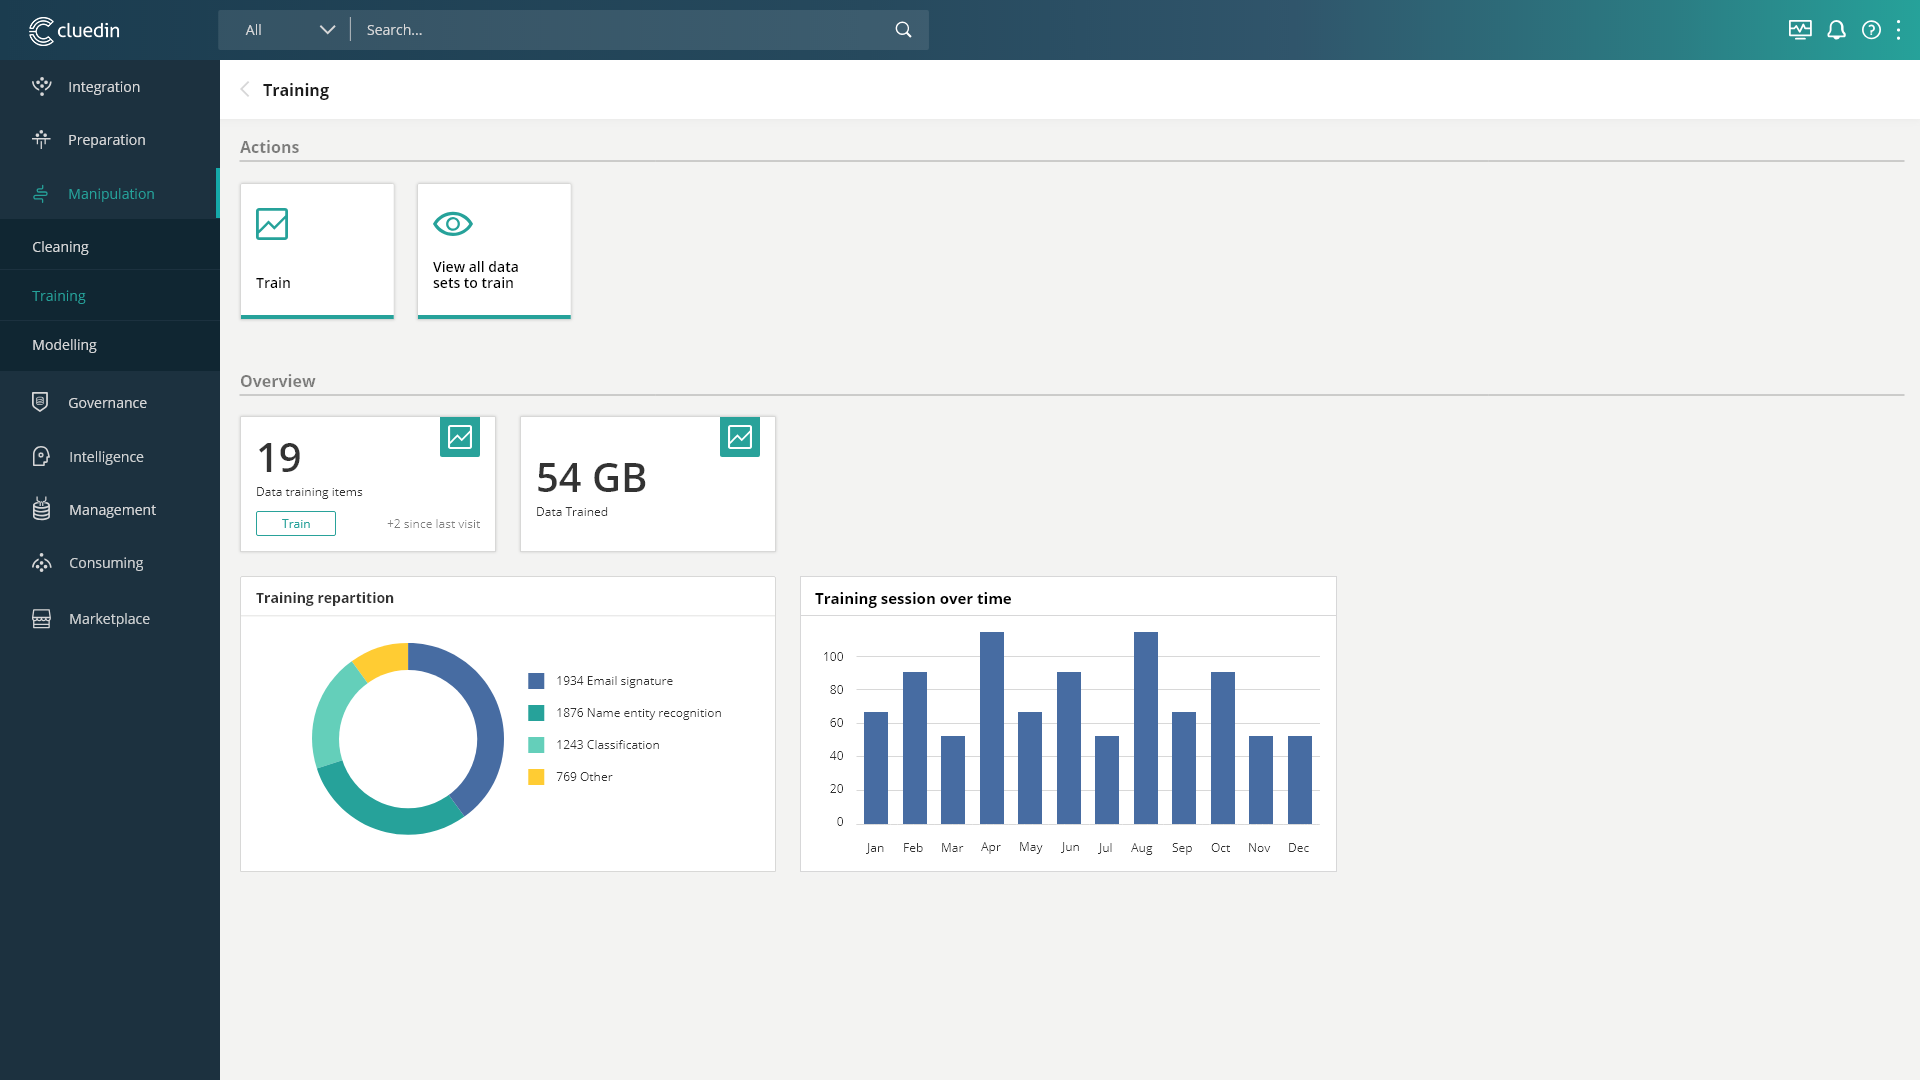Screen dimensions: 1920x1080
Task: Click the Consuming sidebar icon
Action: point(41,562)
